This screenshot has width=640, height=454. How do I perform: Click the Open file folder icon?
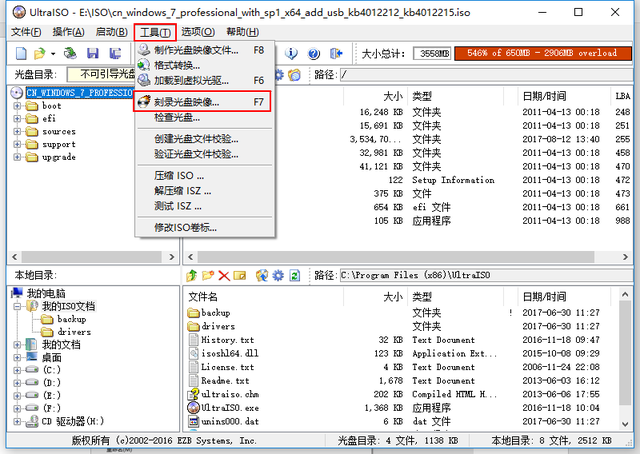pos(40,53)
